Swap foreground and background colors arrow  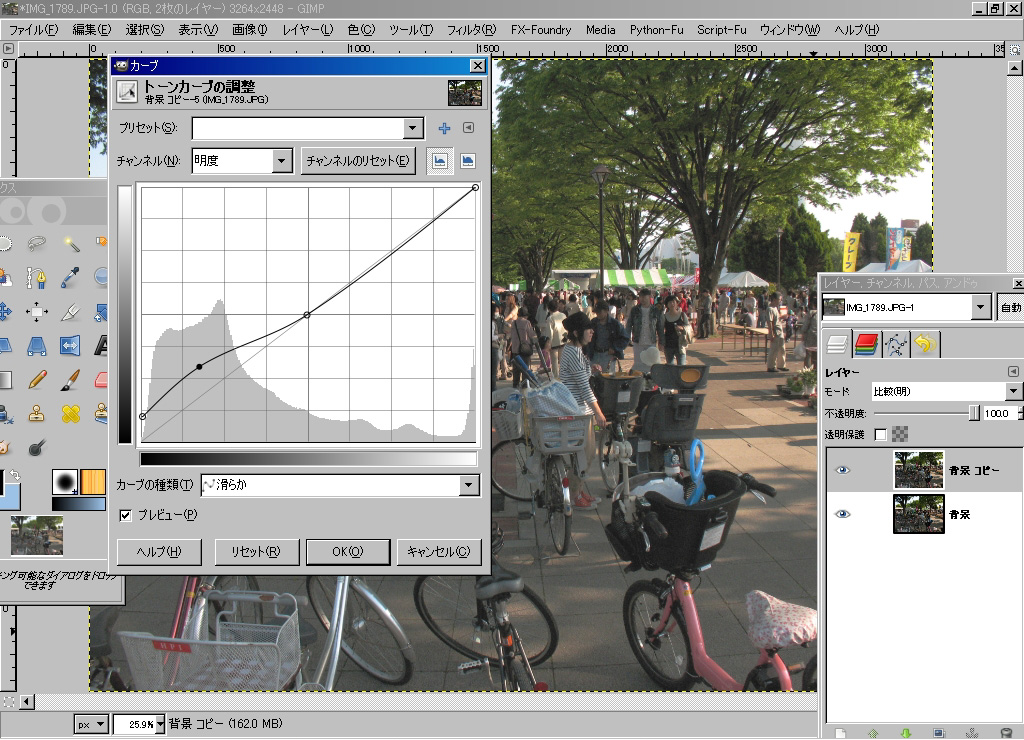click(x=14, y=475)
